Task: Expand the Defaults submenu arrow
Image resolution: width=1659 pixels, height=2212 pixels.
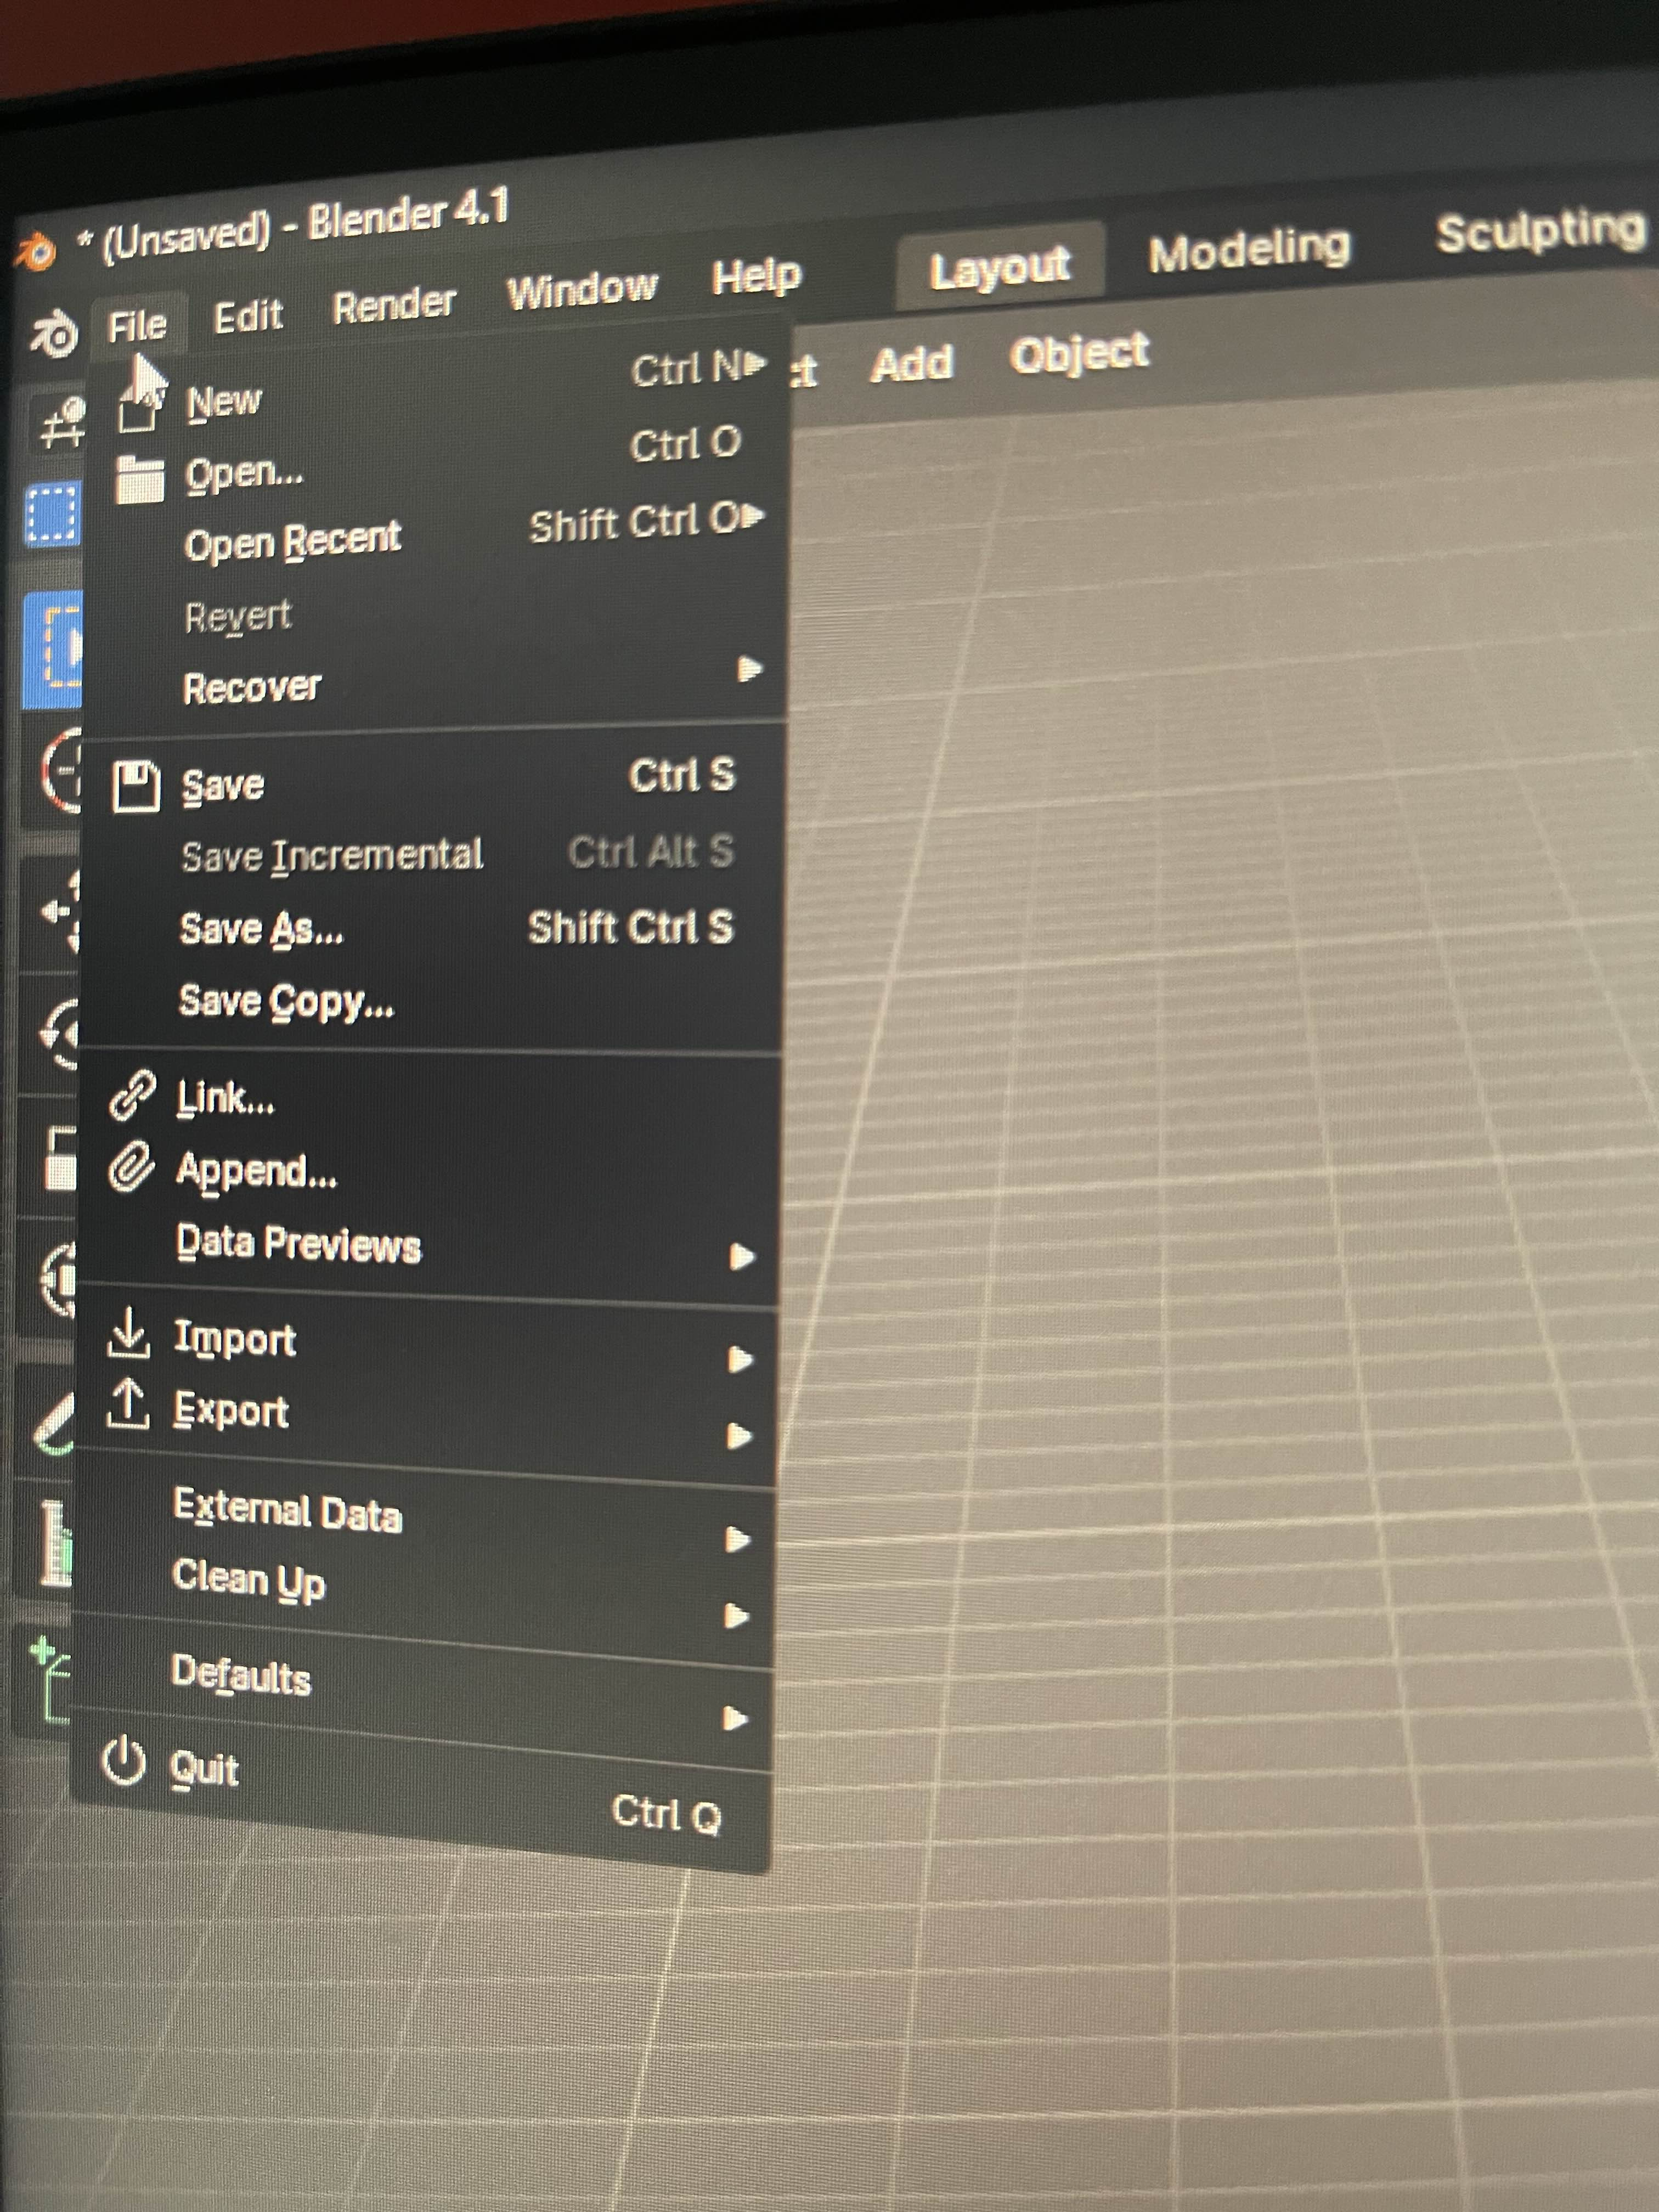Action: click(x=735, y=1719)
